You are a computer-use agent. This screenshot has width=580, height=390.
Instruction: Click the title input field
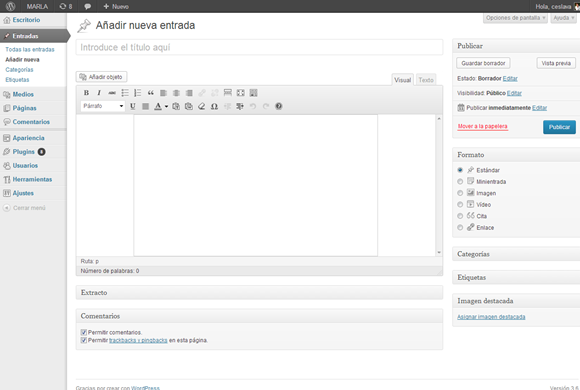coord(259,47)
